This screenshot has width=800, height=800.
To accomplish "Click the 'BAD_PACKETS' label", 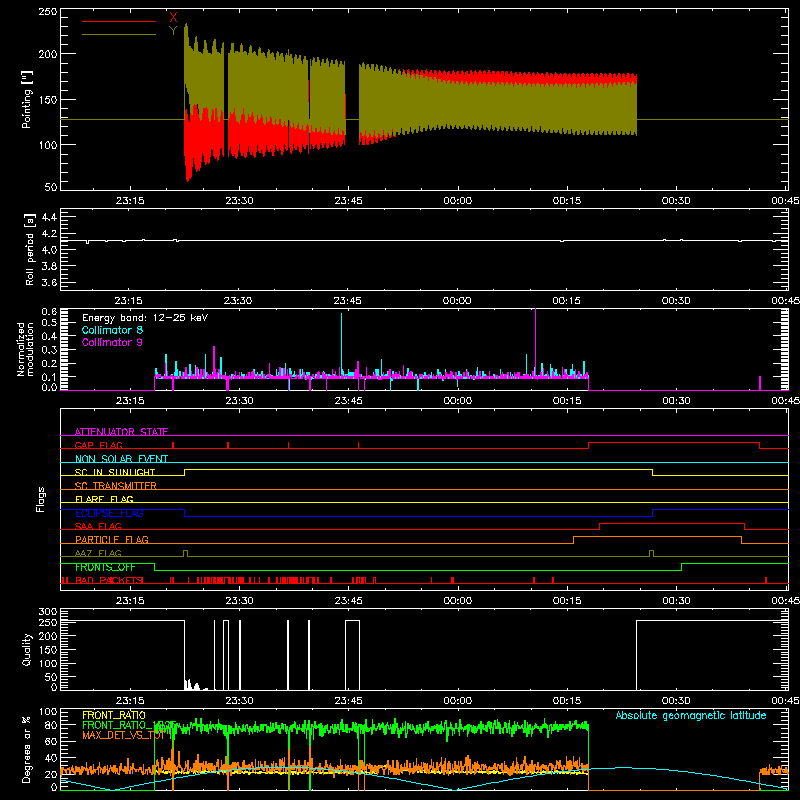I will point(109,580).
